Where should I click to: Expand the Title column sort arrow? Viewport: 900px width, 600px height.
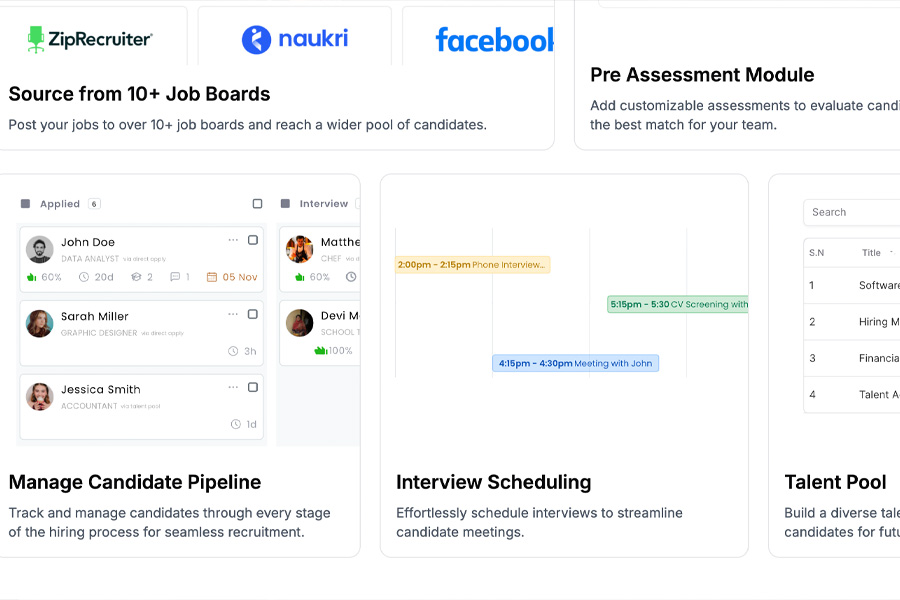coord(892,253)
